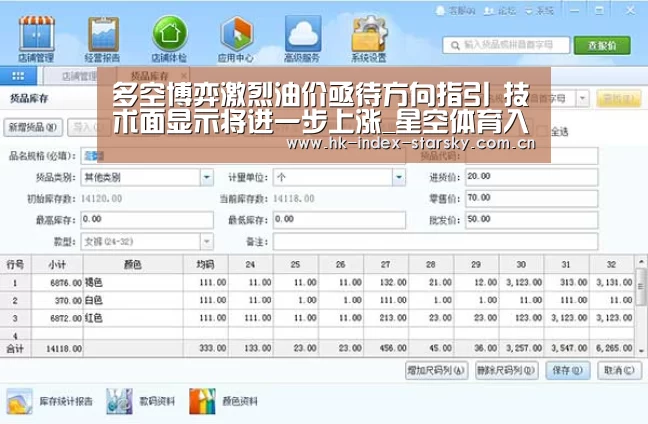Click the magnifier icon in the search box
The width and height of the screenshot is (648, 424).
(x=455, y=45)
